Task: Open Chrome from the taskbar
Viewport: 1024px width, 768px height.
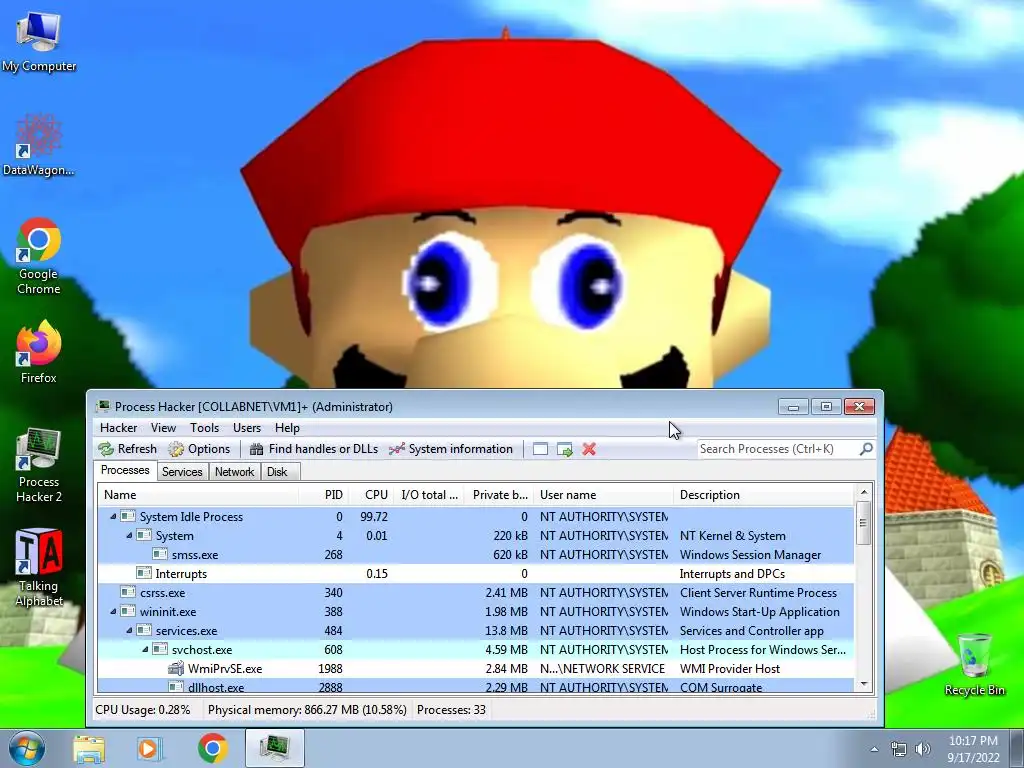Action: (x=213, y=748)
